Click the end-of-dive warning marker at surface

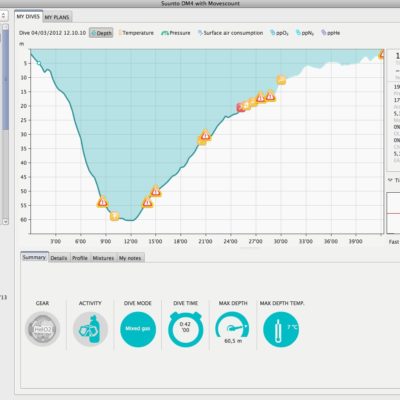(382, 54)
